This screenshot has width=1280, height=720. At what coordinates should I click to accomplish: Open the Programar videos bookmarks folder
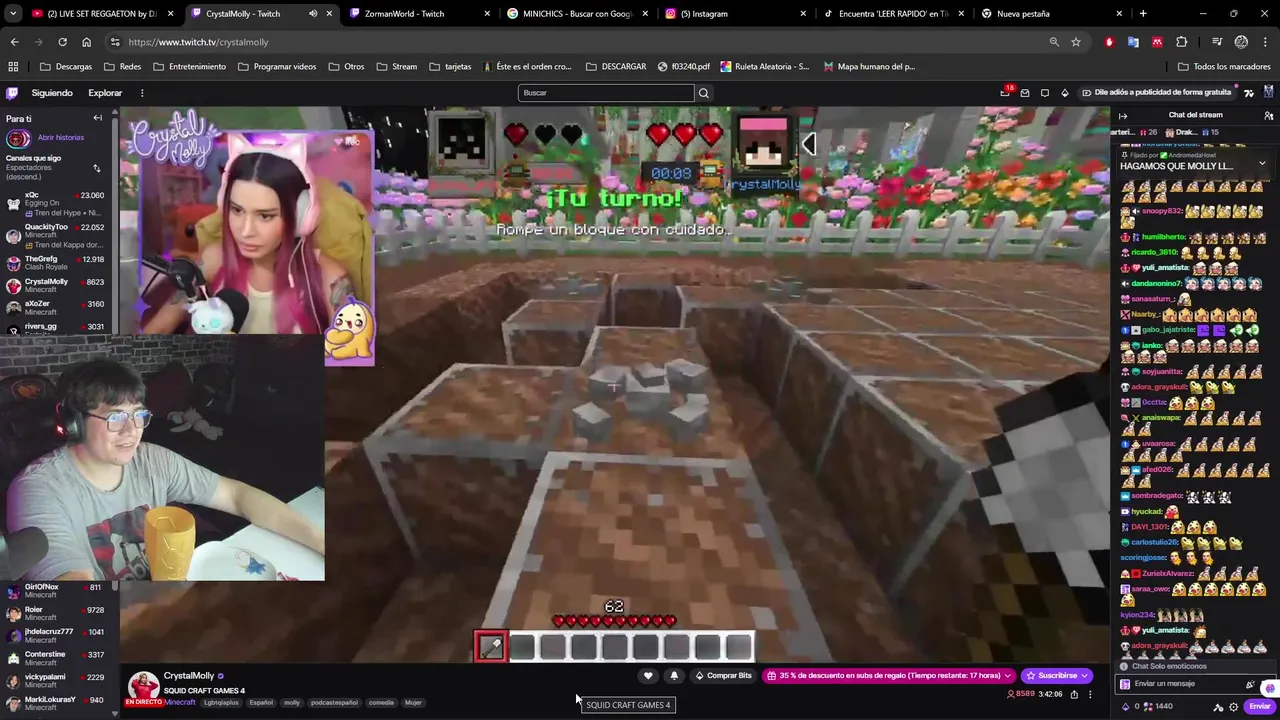pos(277,67)
